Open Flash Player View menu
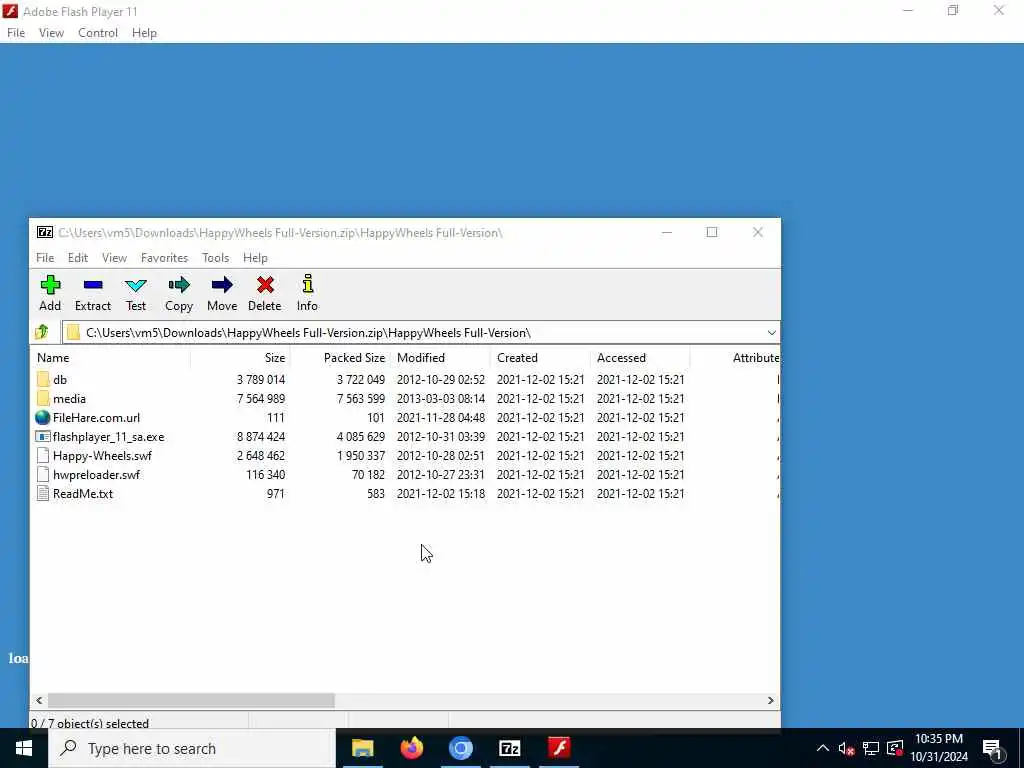The height and width of the screenshot is (768, 1024). coord(51,33)
